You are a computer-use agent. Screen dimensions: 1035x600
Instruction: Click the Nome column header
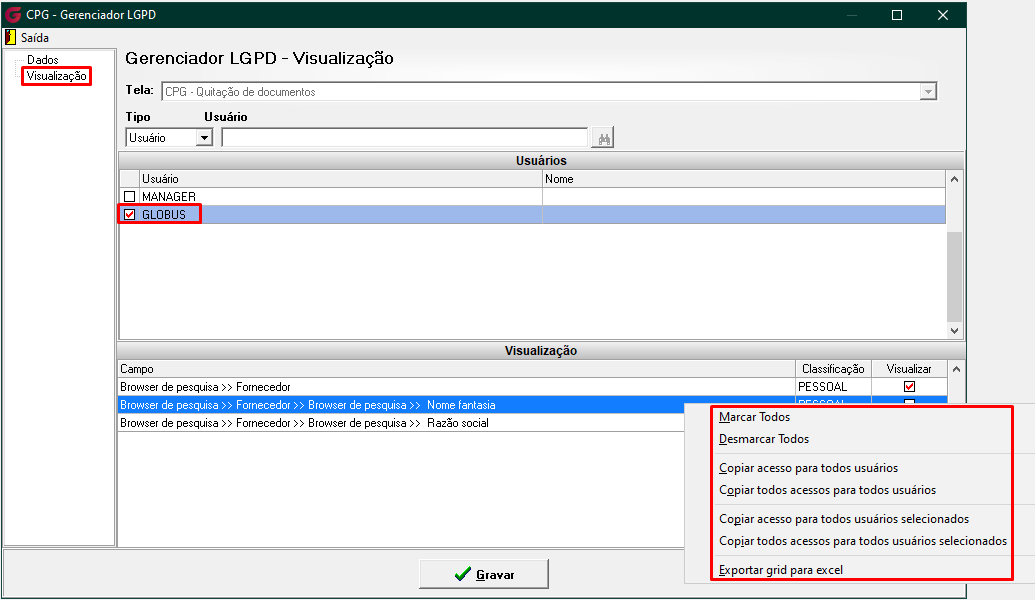tap(744, 179)
